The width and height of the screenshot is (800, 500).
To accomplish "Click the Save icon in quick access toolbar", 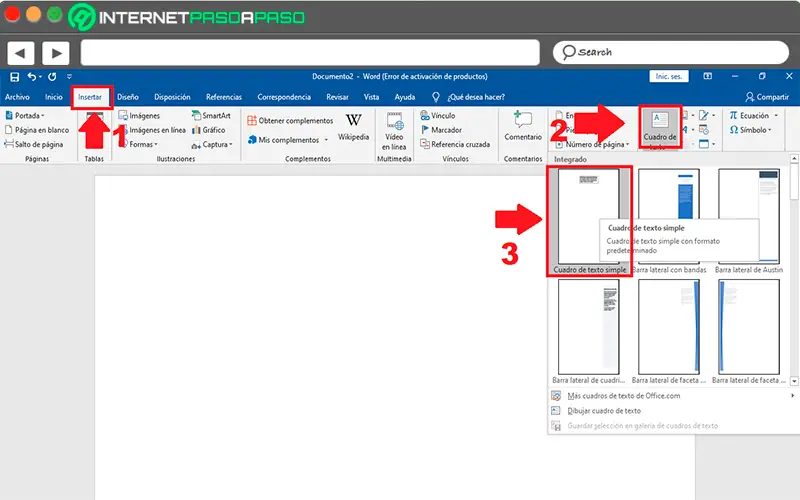I will [x=14, y=77].
